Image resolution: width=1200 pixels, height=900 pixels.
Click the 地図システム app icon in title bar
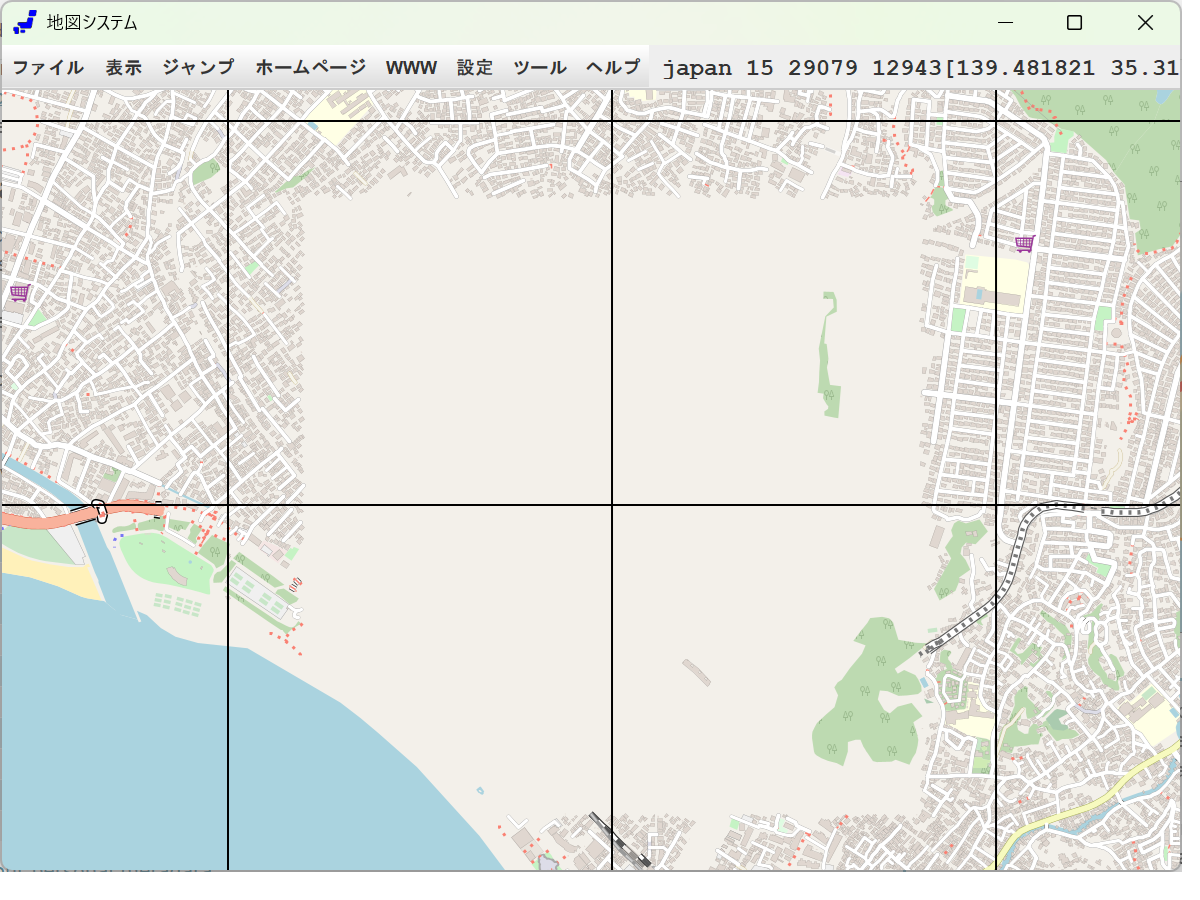tap(25, 22)
